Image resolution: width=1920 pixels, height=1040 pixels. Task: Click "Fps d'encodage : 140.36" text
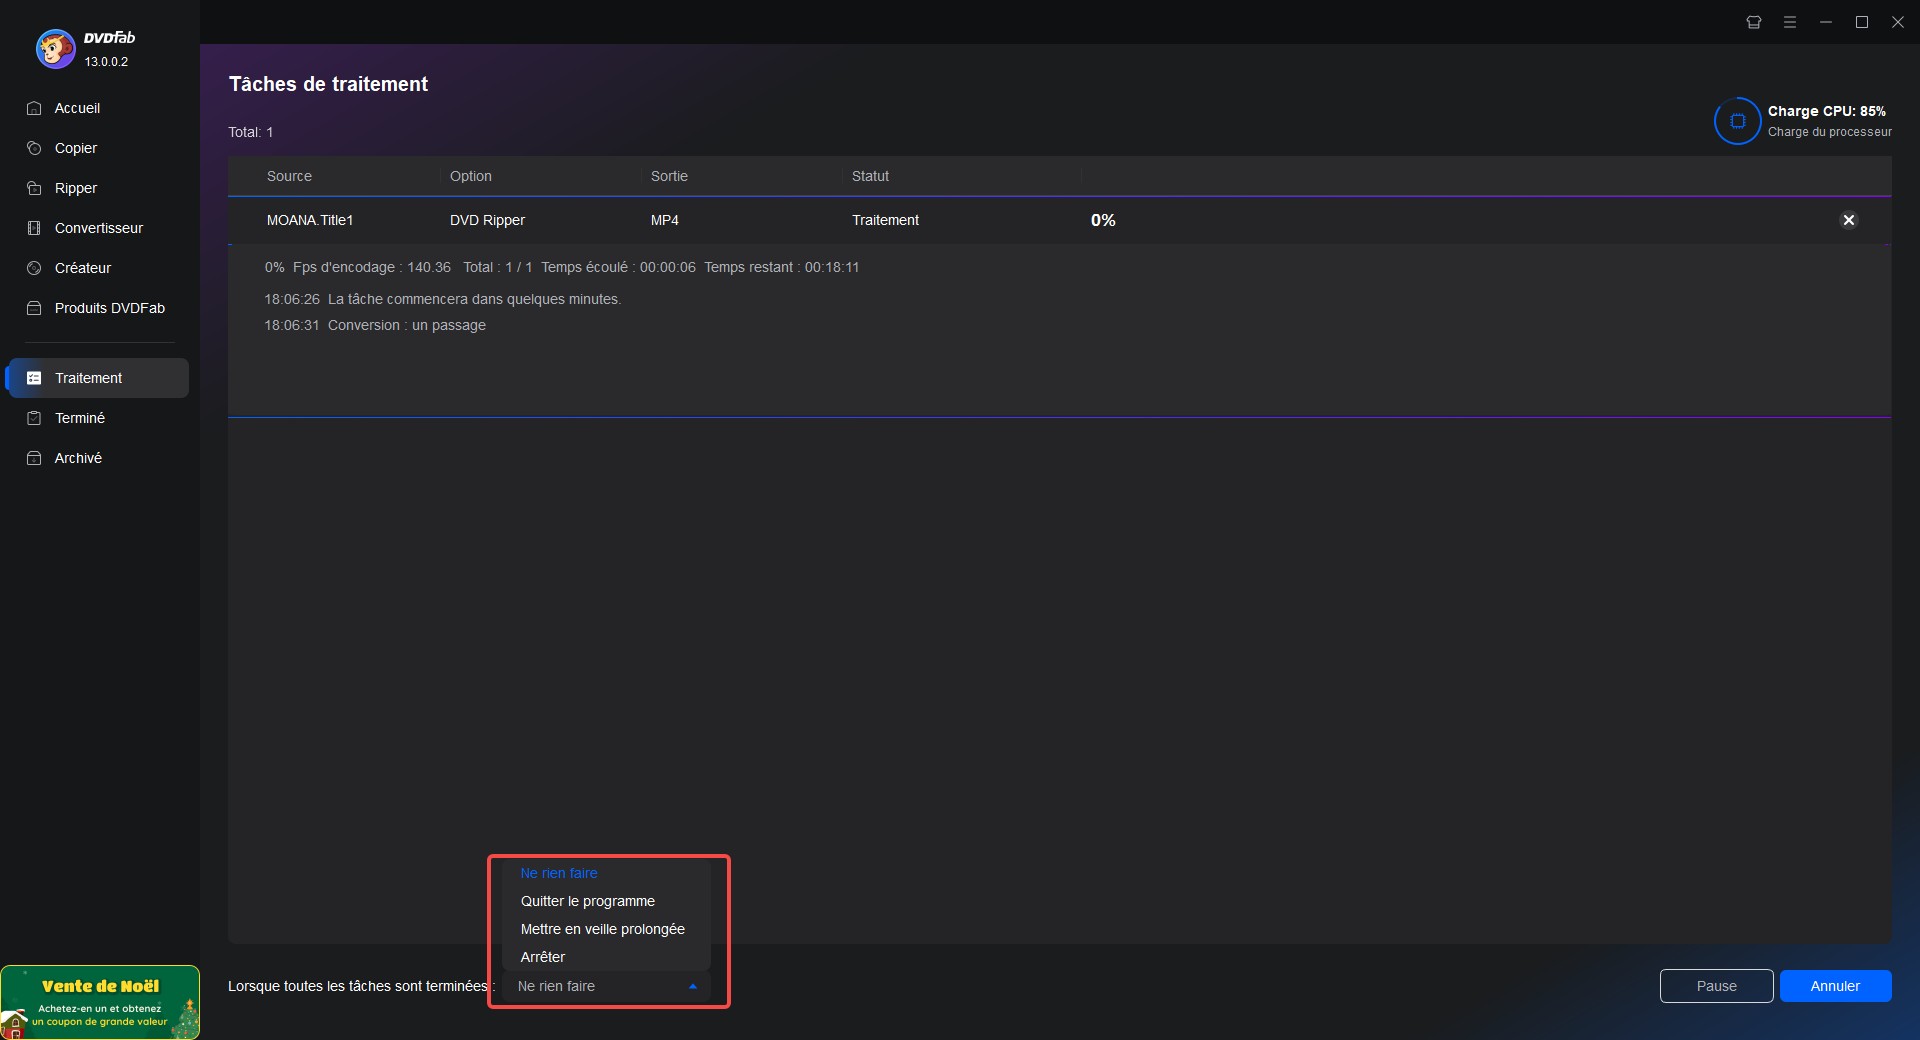(x=372, y=267)
